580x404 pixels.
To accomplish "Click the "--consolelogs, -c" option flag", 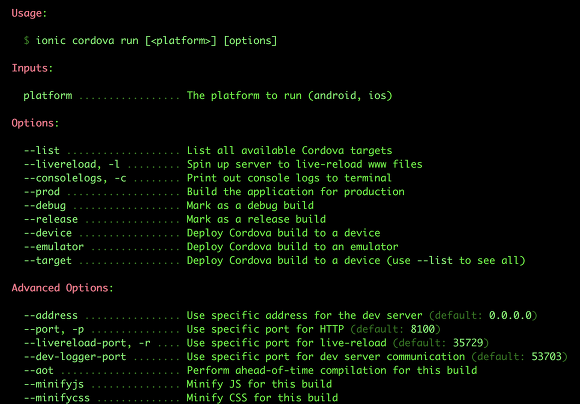I will pyautogui.click(x=75, y=178).
